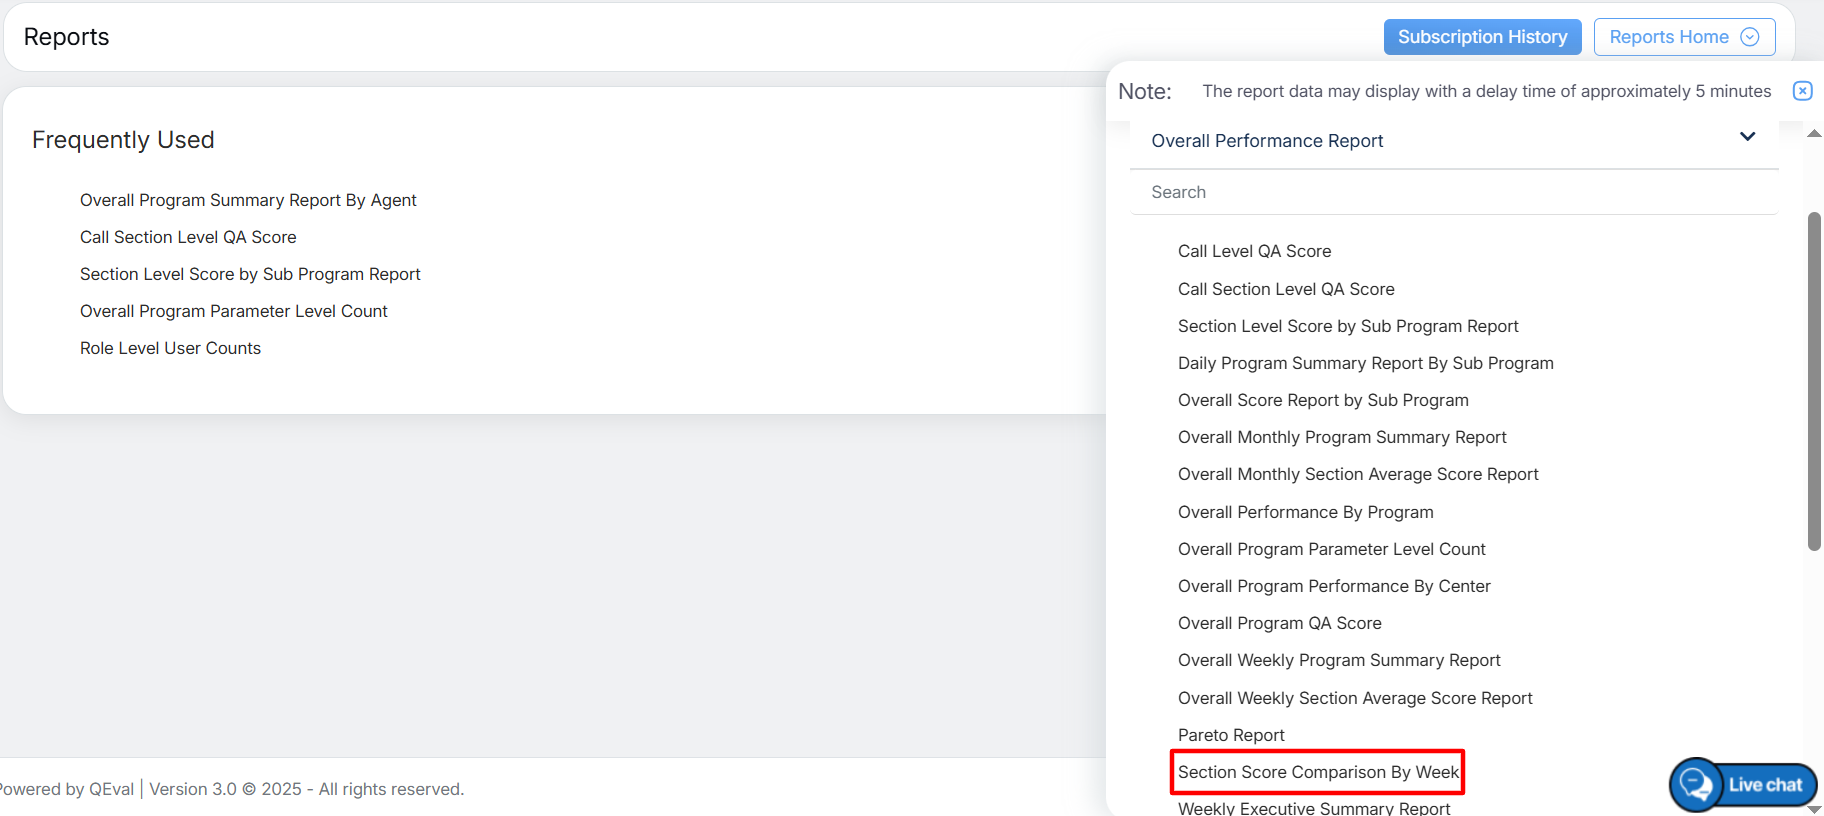This screenshot has width=1824, height=816.
Task: Click the Subscription History button
Action: pyautogui.click(x=1482, y=37)
